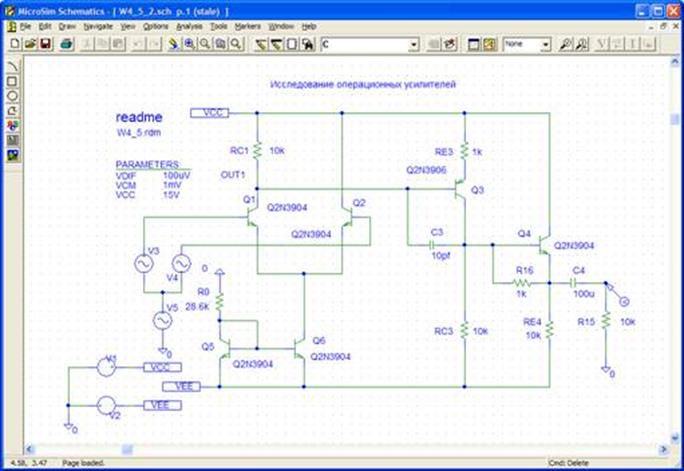
Task: Toggle the Enable Bias Current Display I button
Action: (633, 44)
